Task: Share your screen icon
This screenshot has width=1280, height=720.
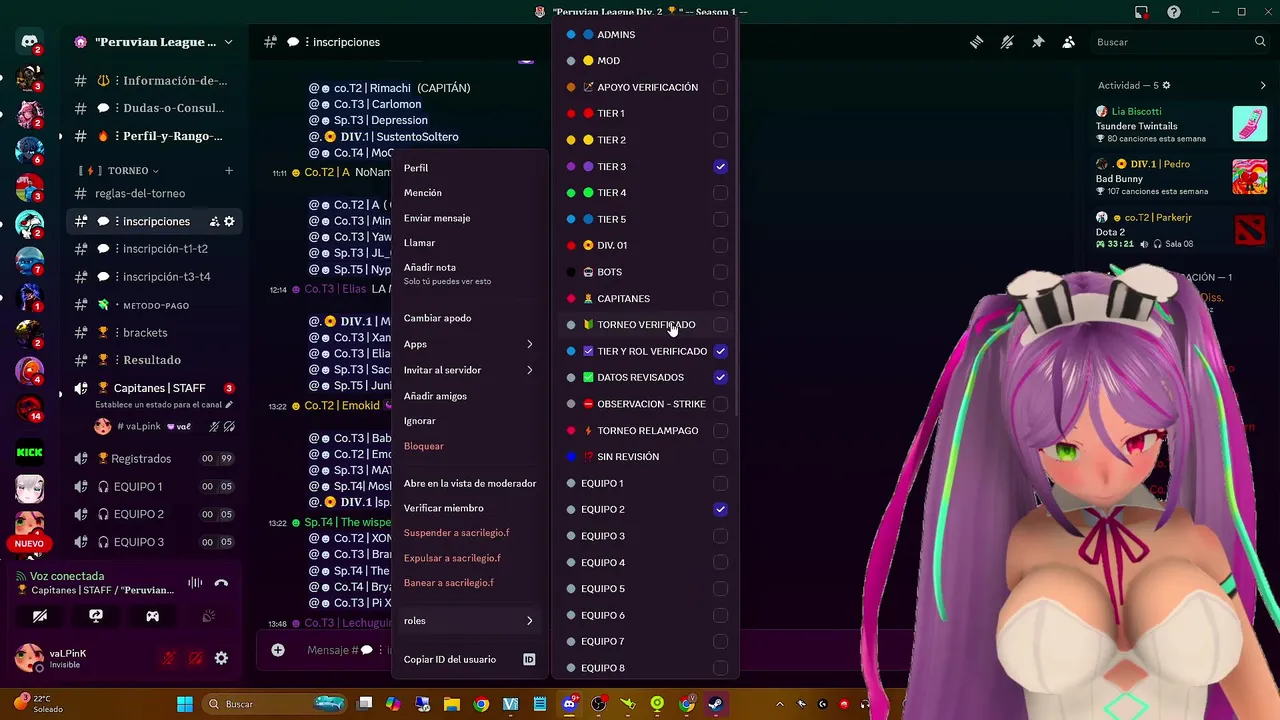Action: tap(96, 617)
